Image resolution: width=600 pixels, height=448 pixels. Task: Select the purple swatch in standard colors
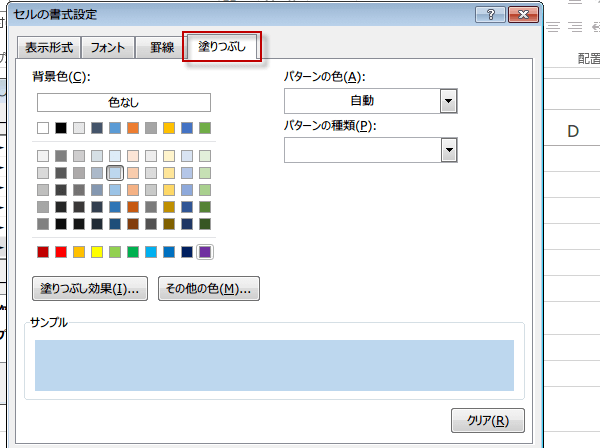point(205,252)
